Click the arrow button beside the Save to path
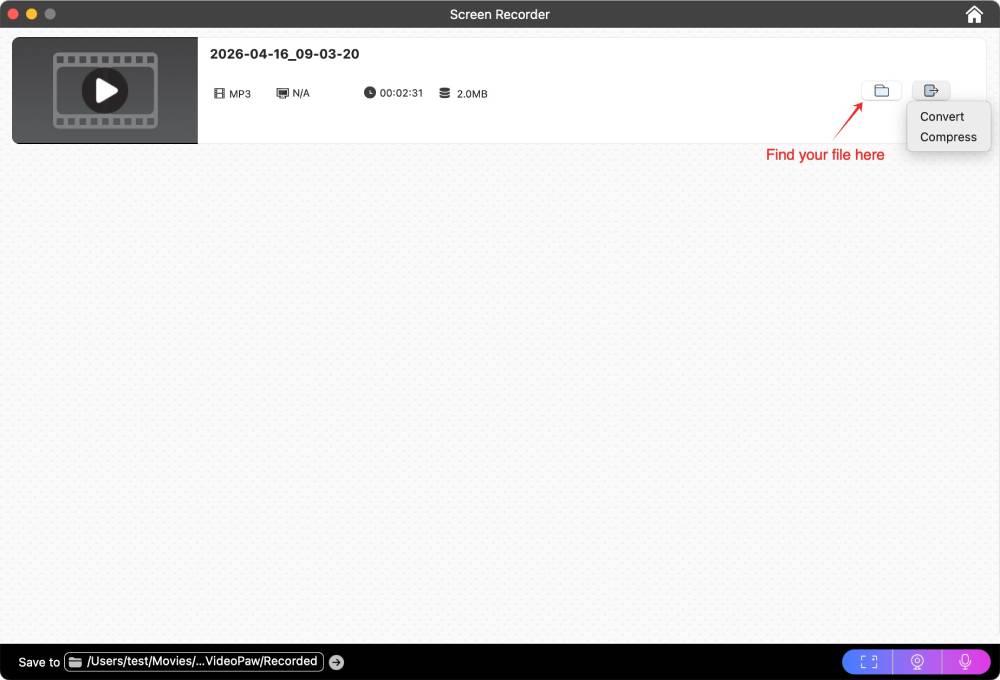 [336, 661]
